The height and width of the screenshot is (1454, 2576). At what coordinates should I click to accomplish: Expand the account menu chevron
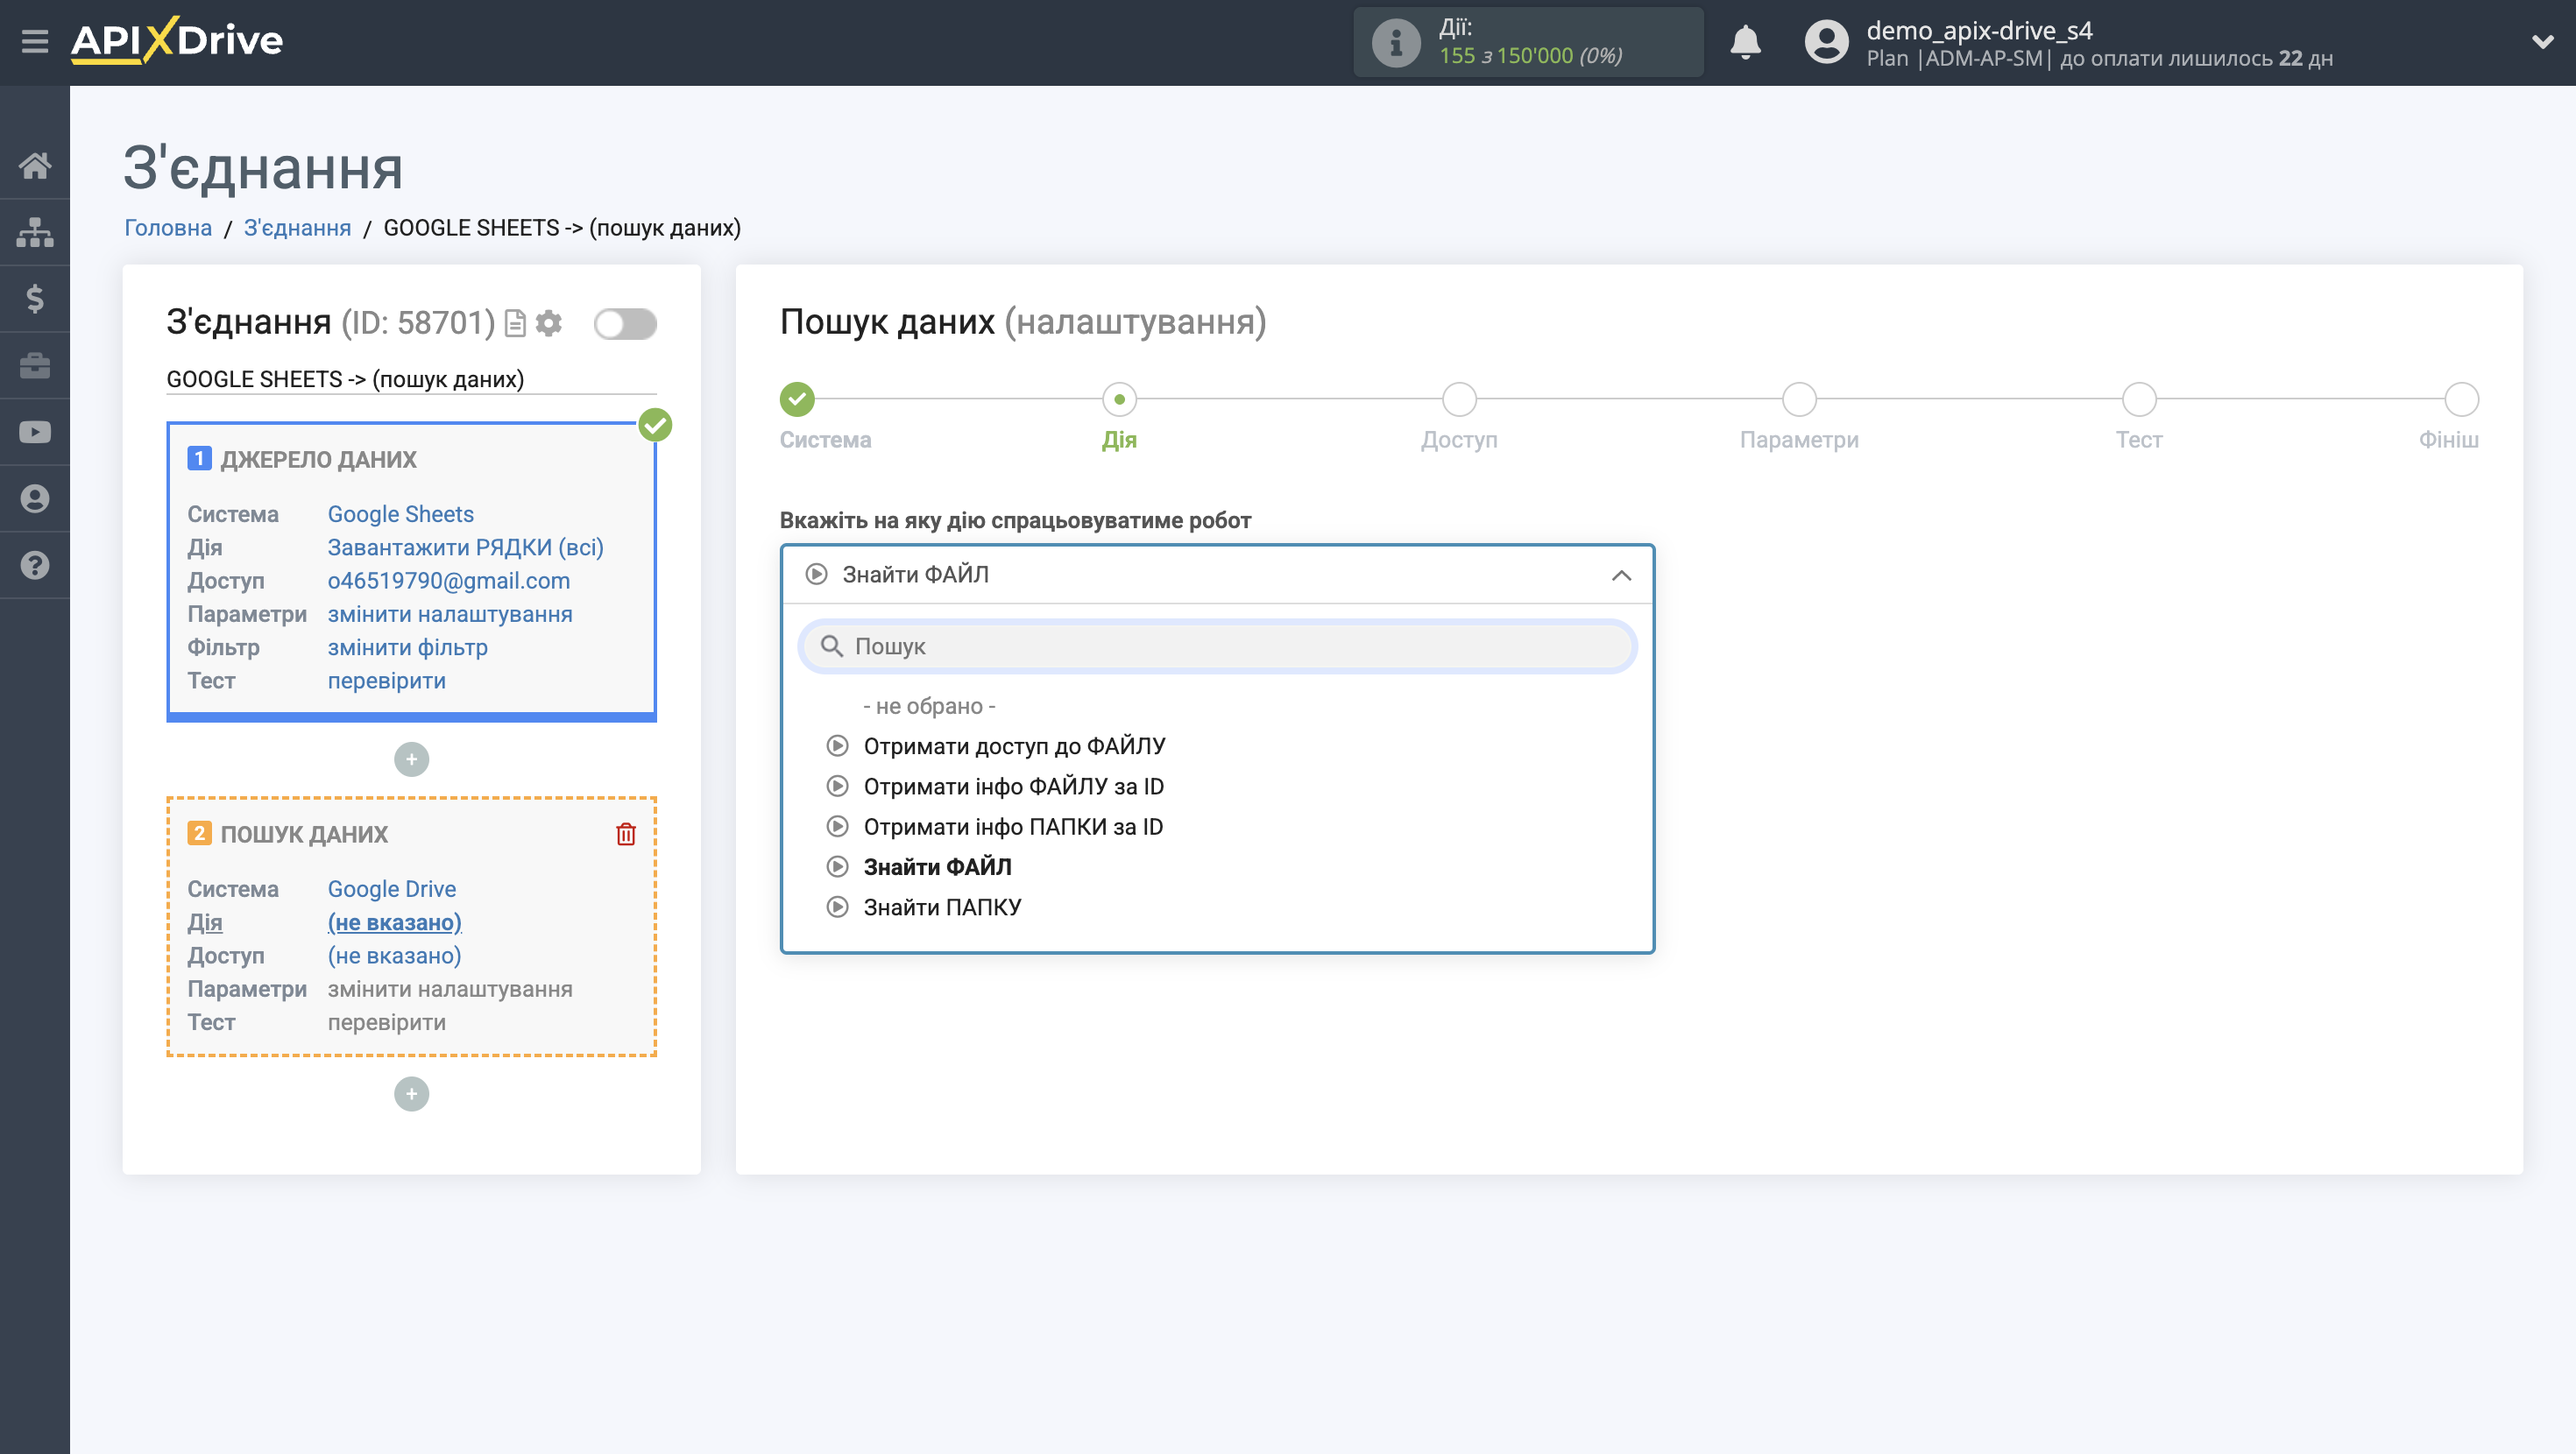tap(2543, 42)
